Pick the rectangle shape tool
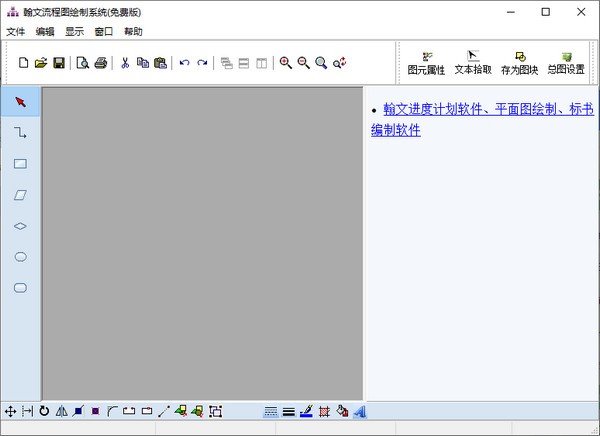Screen dimensions: 600x436 (20, 164)
